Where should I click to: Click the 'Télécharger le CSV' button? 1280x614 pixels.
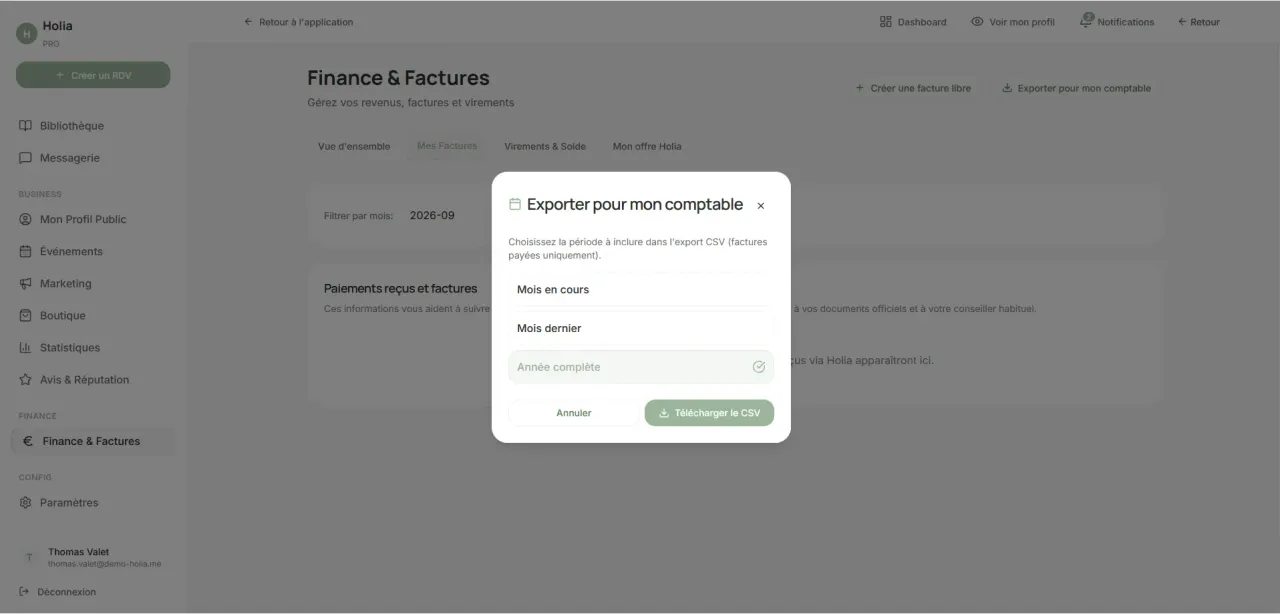[x=709, y=413]
